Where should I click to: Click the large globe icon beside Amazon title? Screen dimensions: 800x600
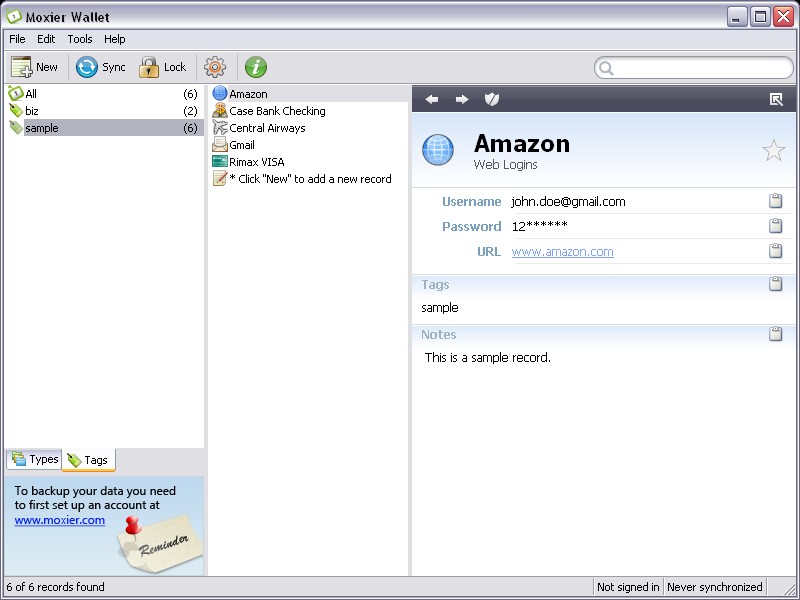[438, 150]
